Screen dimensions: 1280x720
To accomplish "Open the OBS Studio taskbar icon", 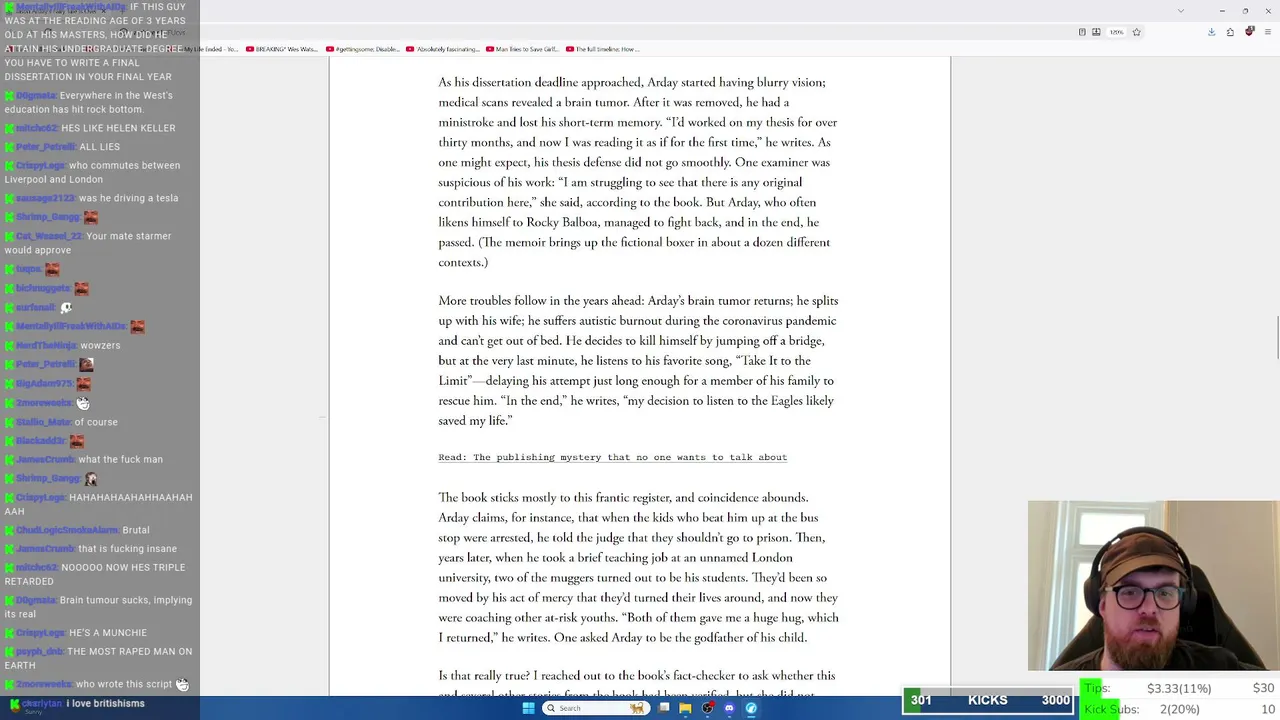I will coord(707,708).
